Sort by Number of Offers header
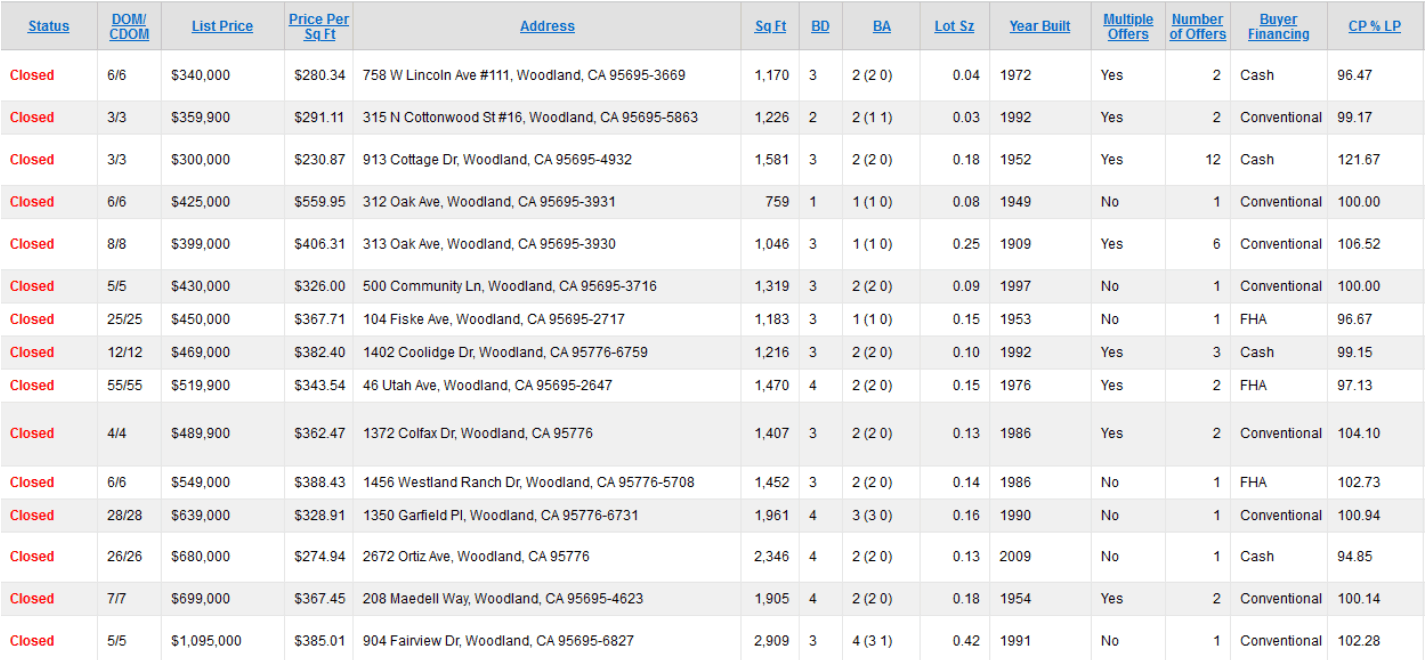 [x=1197, y=26]
